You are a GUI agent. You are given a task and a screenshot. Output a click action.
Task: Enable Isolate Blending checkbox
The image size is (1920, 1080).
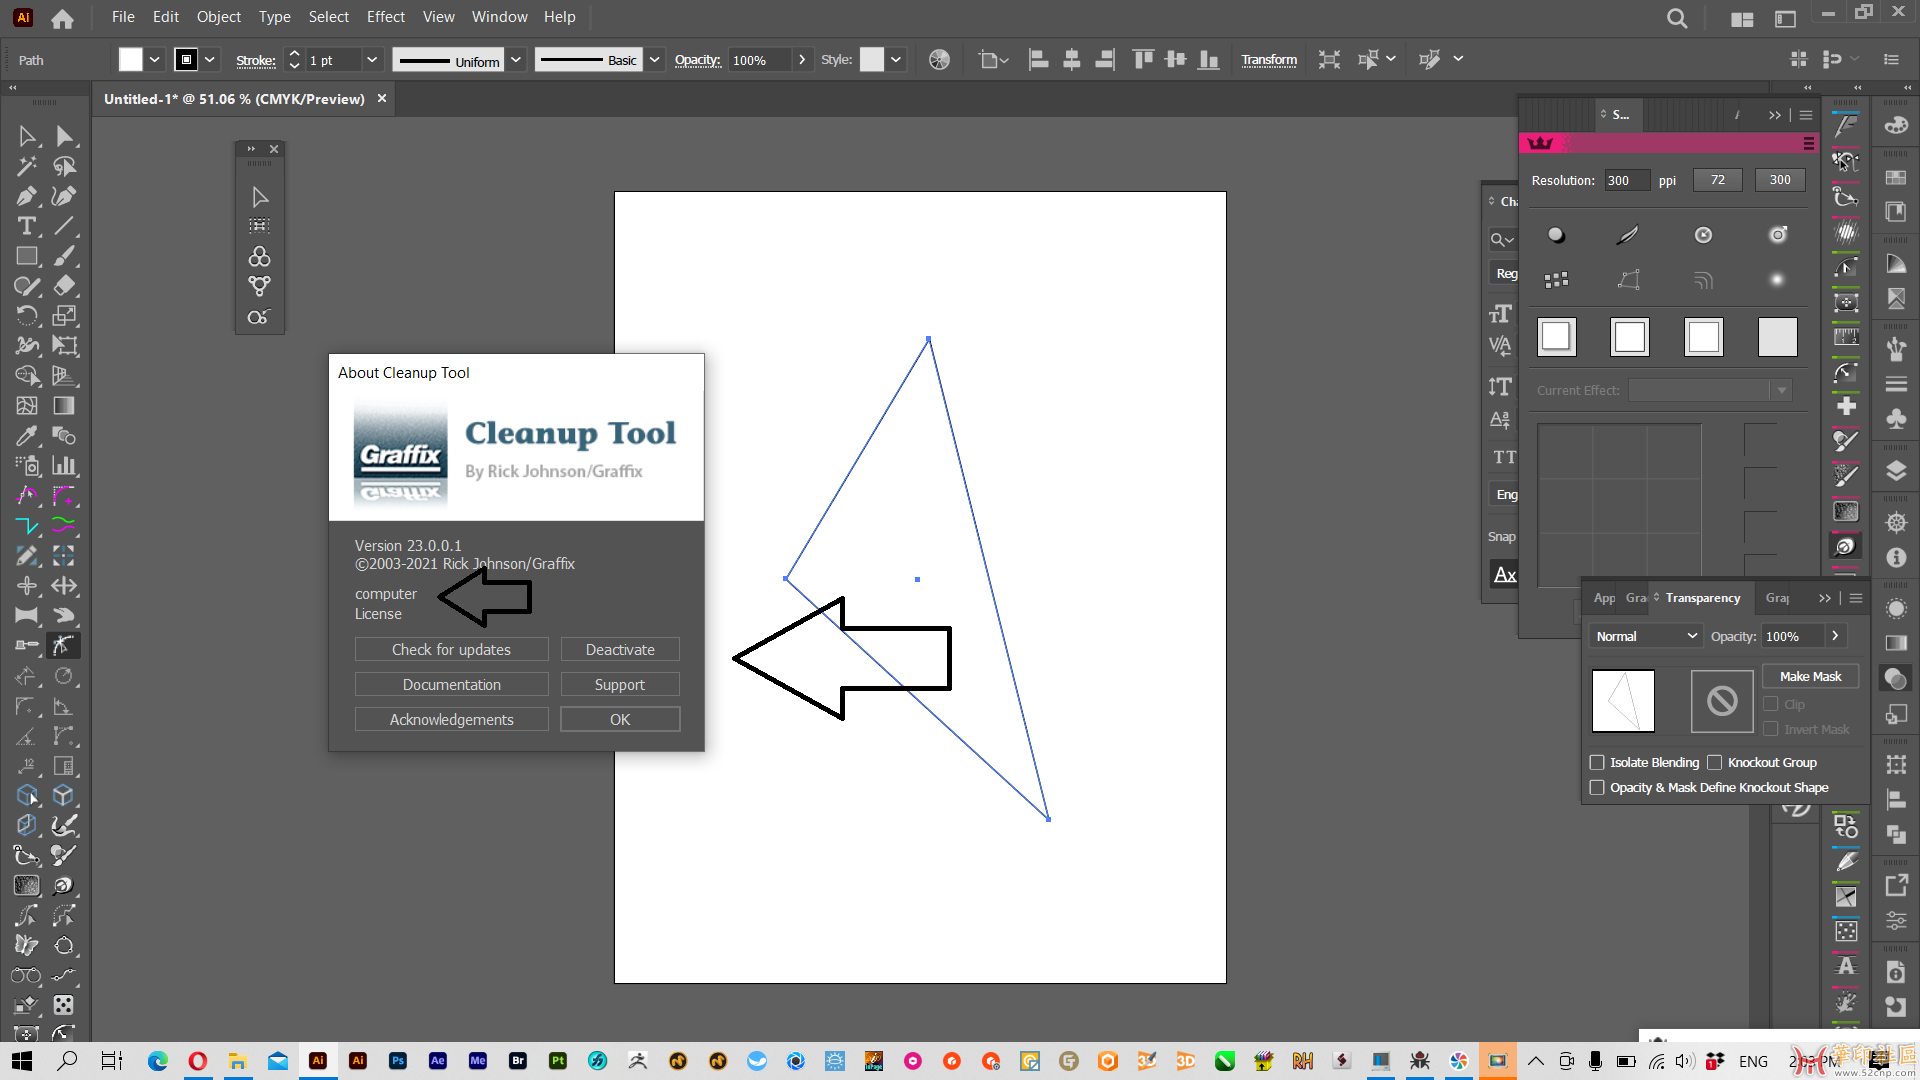click(x=1597, y=762)
